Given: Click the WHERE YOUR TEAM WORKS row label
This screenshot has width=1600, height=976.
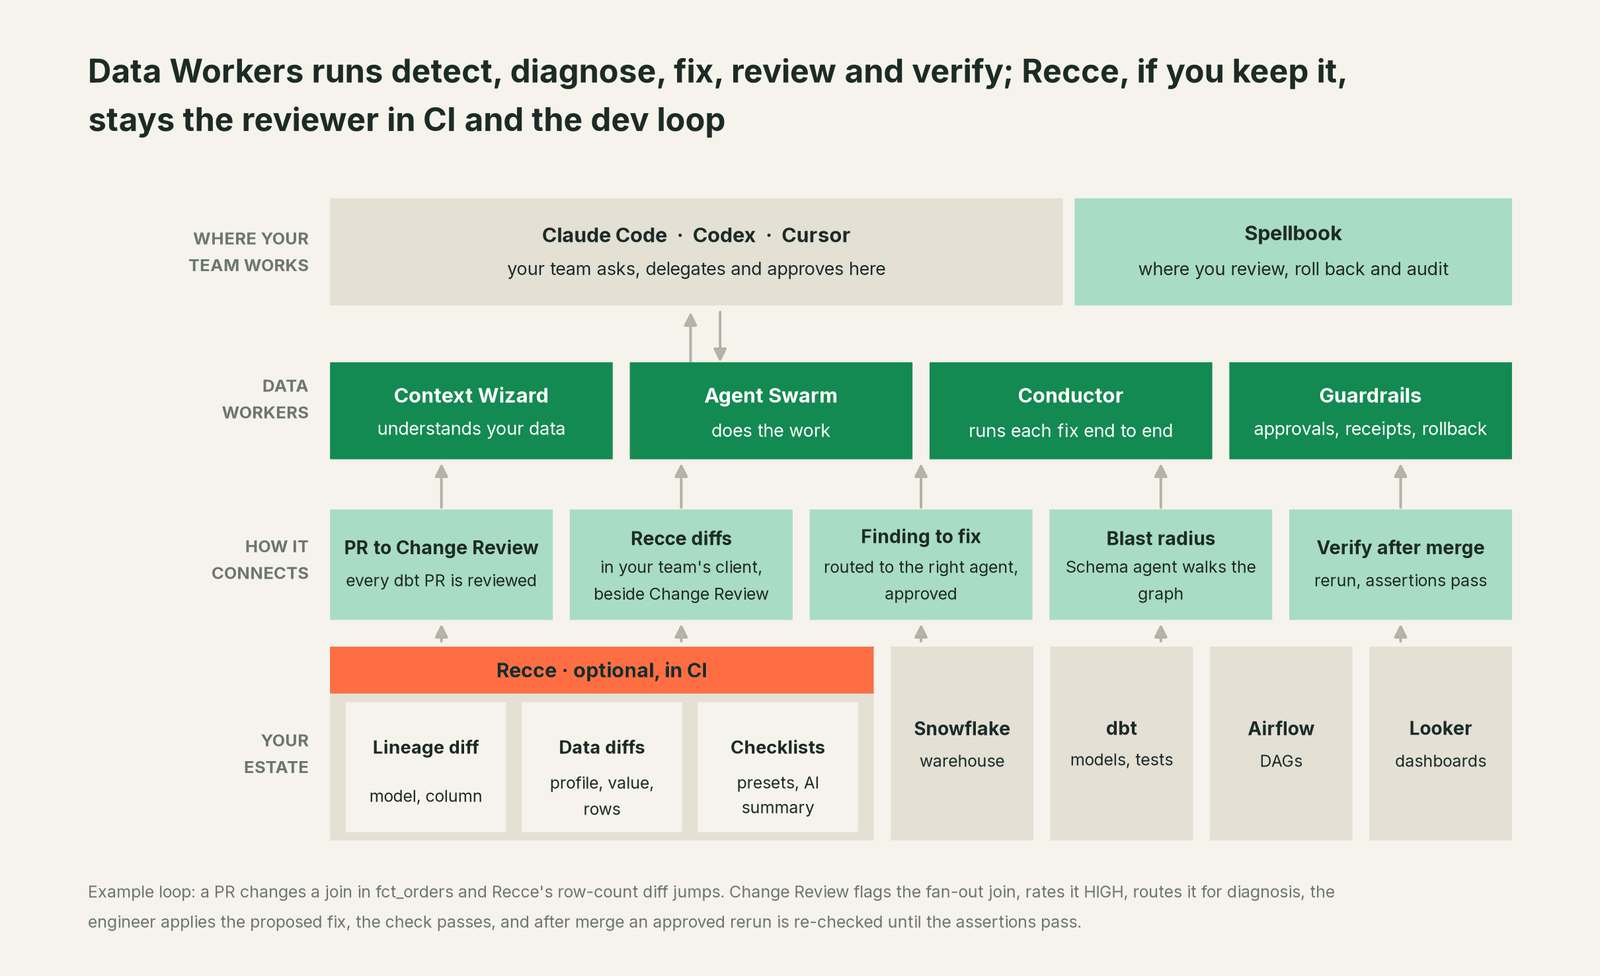Looking at the screenshot, I should [x=249, y=252].
